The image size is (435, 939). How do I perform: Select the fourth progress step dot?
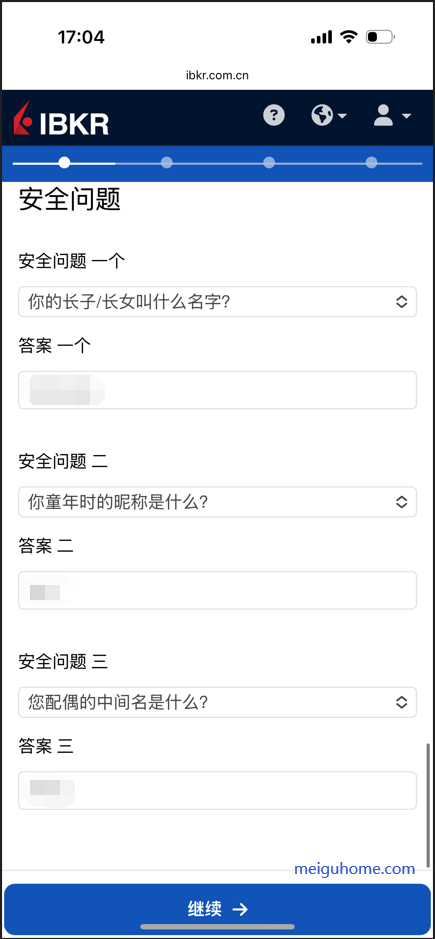[x=371, y=162]
